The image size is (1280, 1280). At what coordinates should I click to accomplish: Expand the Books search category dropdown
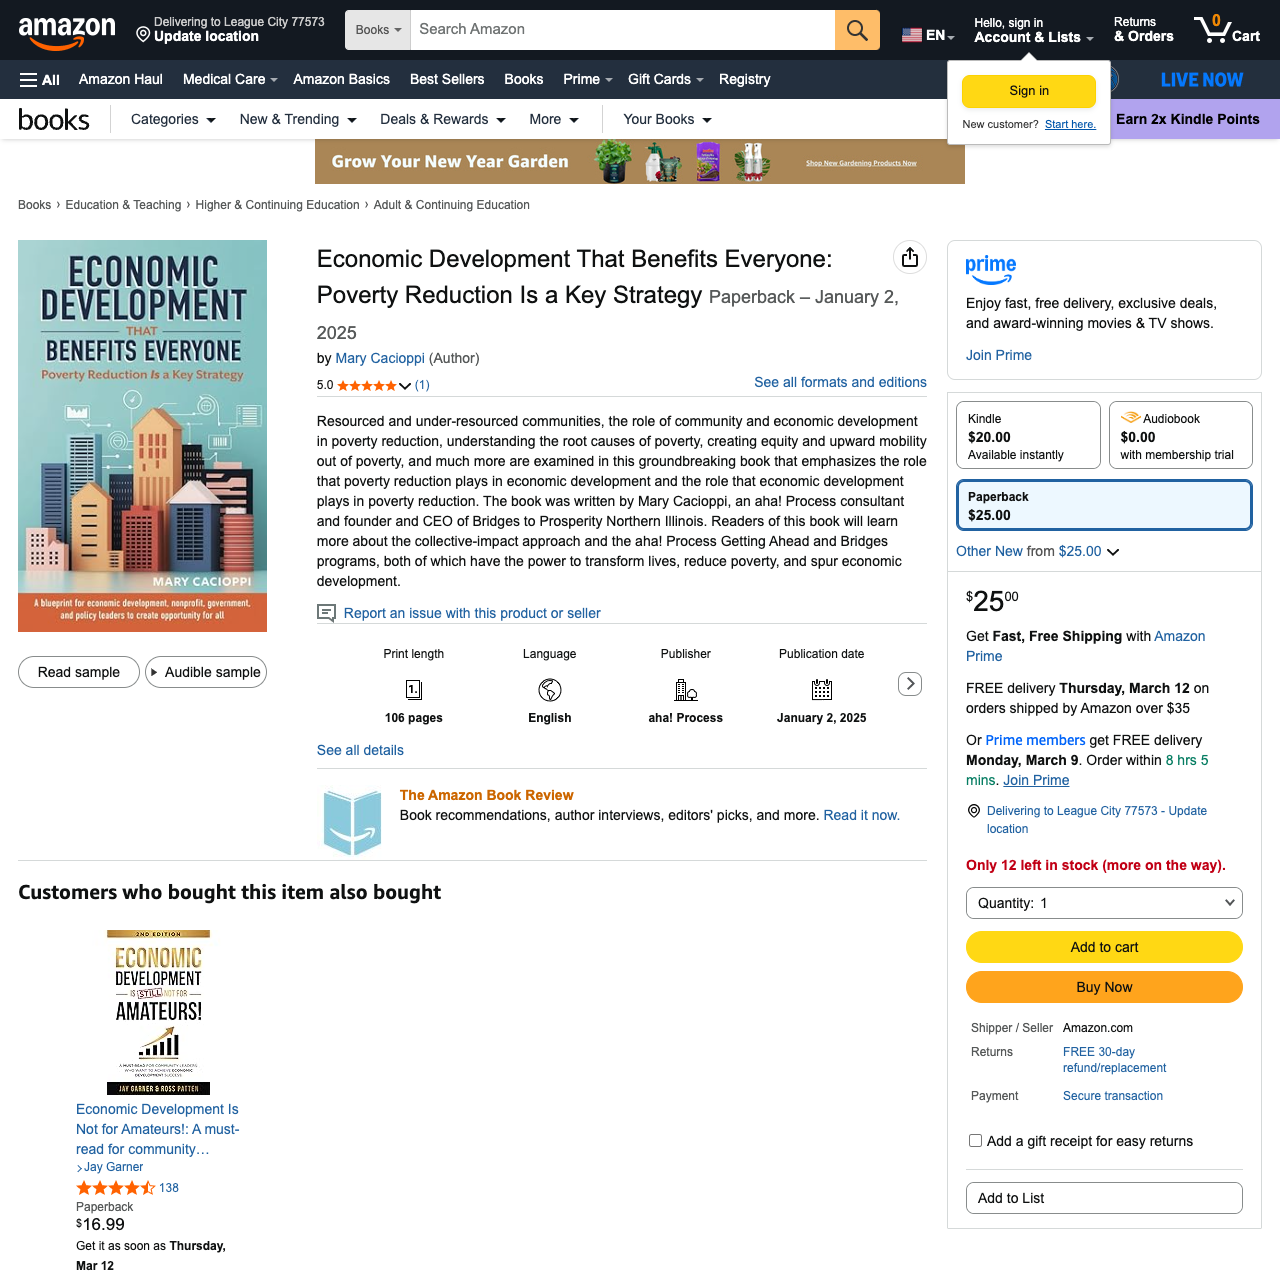[x=378, y=30]
